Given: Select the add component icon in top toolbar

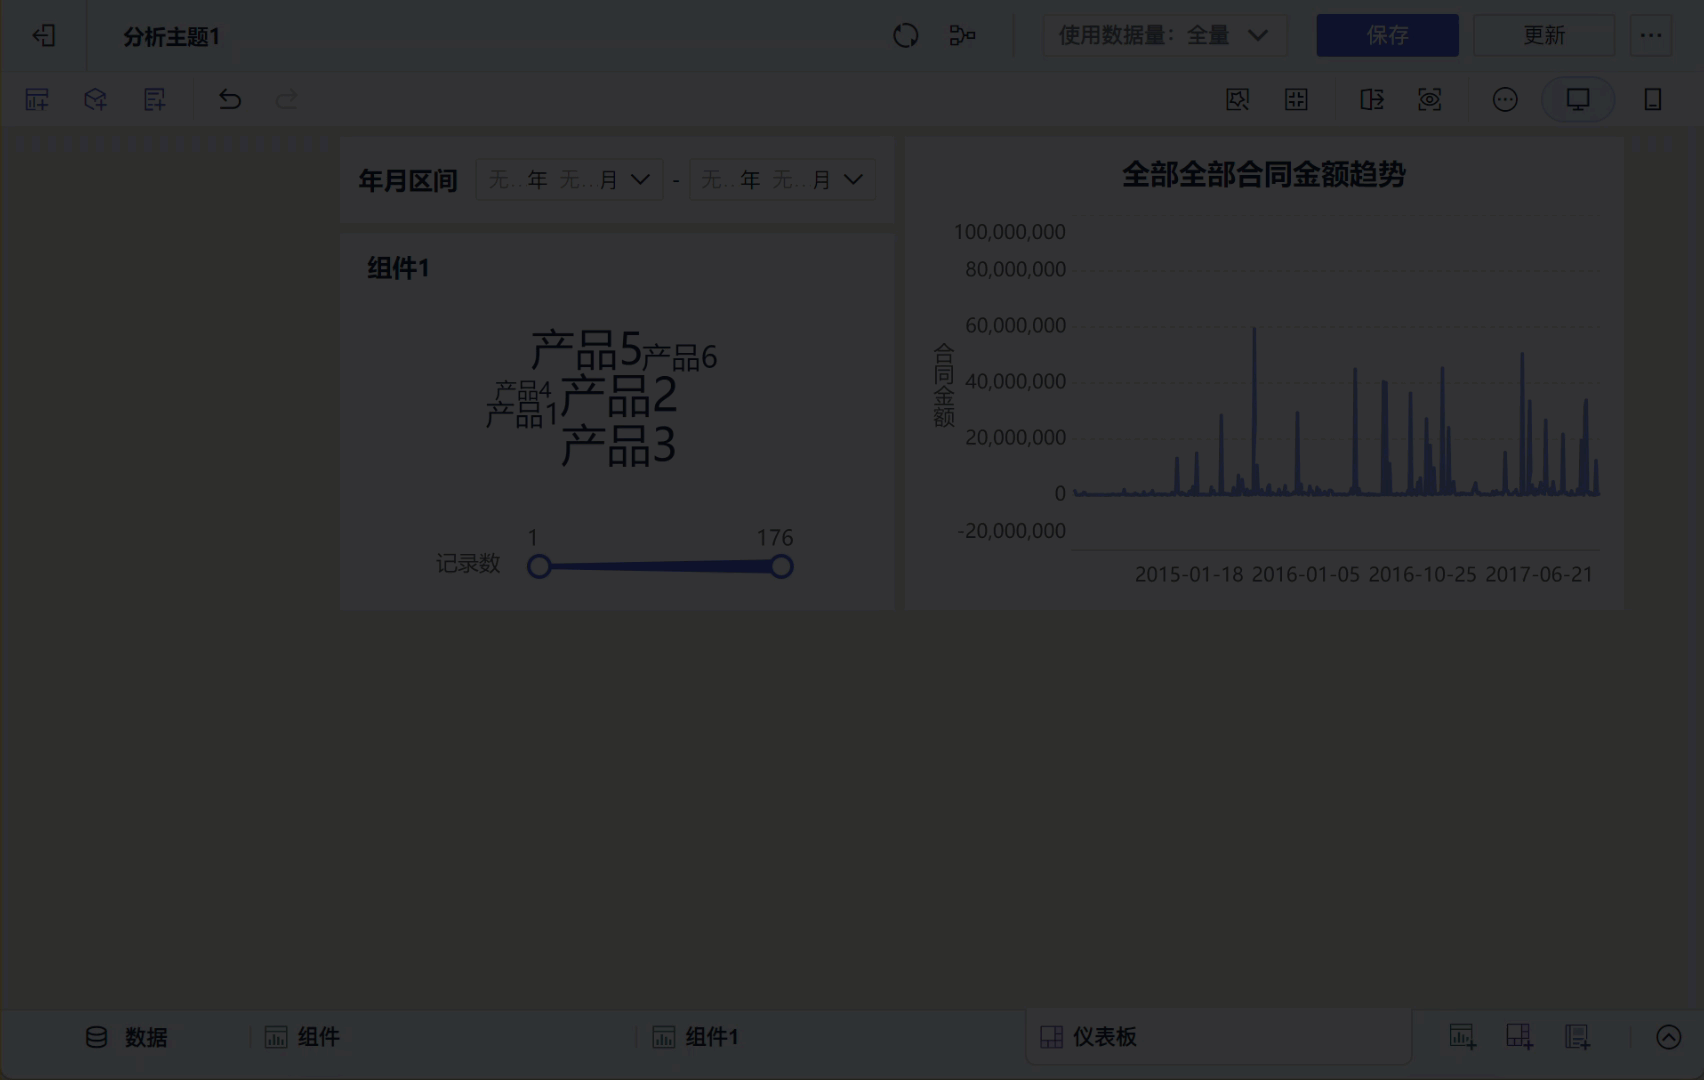Looking at the screenshot, I should (36, 100).
